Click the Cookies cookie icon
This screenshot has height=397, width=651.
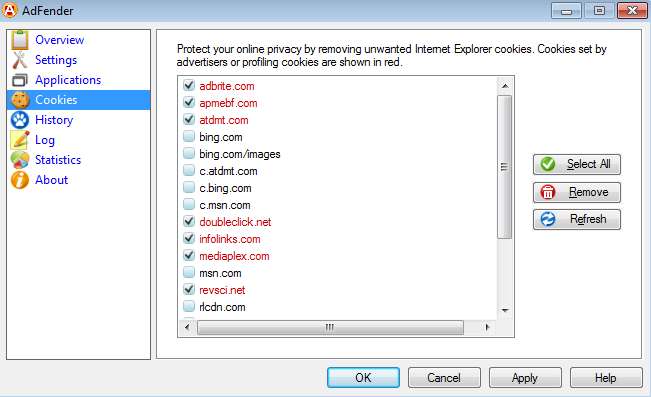[x=20, y=100]
